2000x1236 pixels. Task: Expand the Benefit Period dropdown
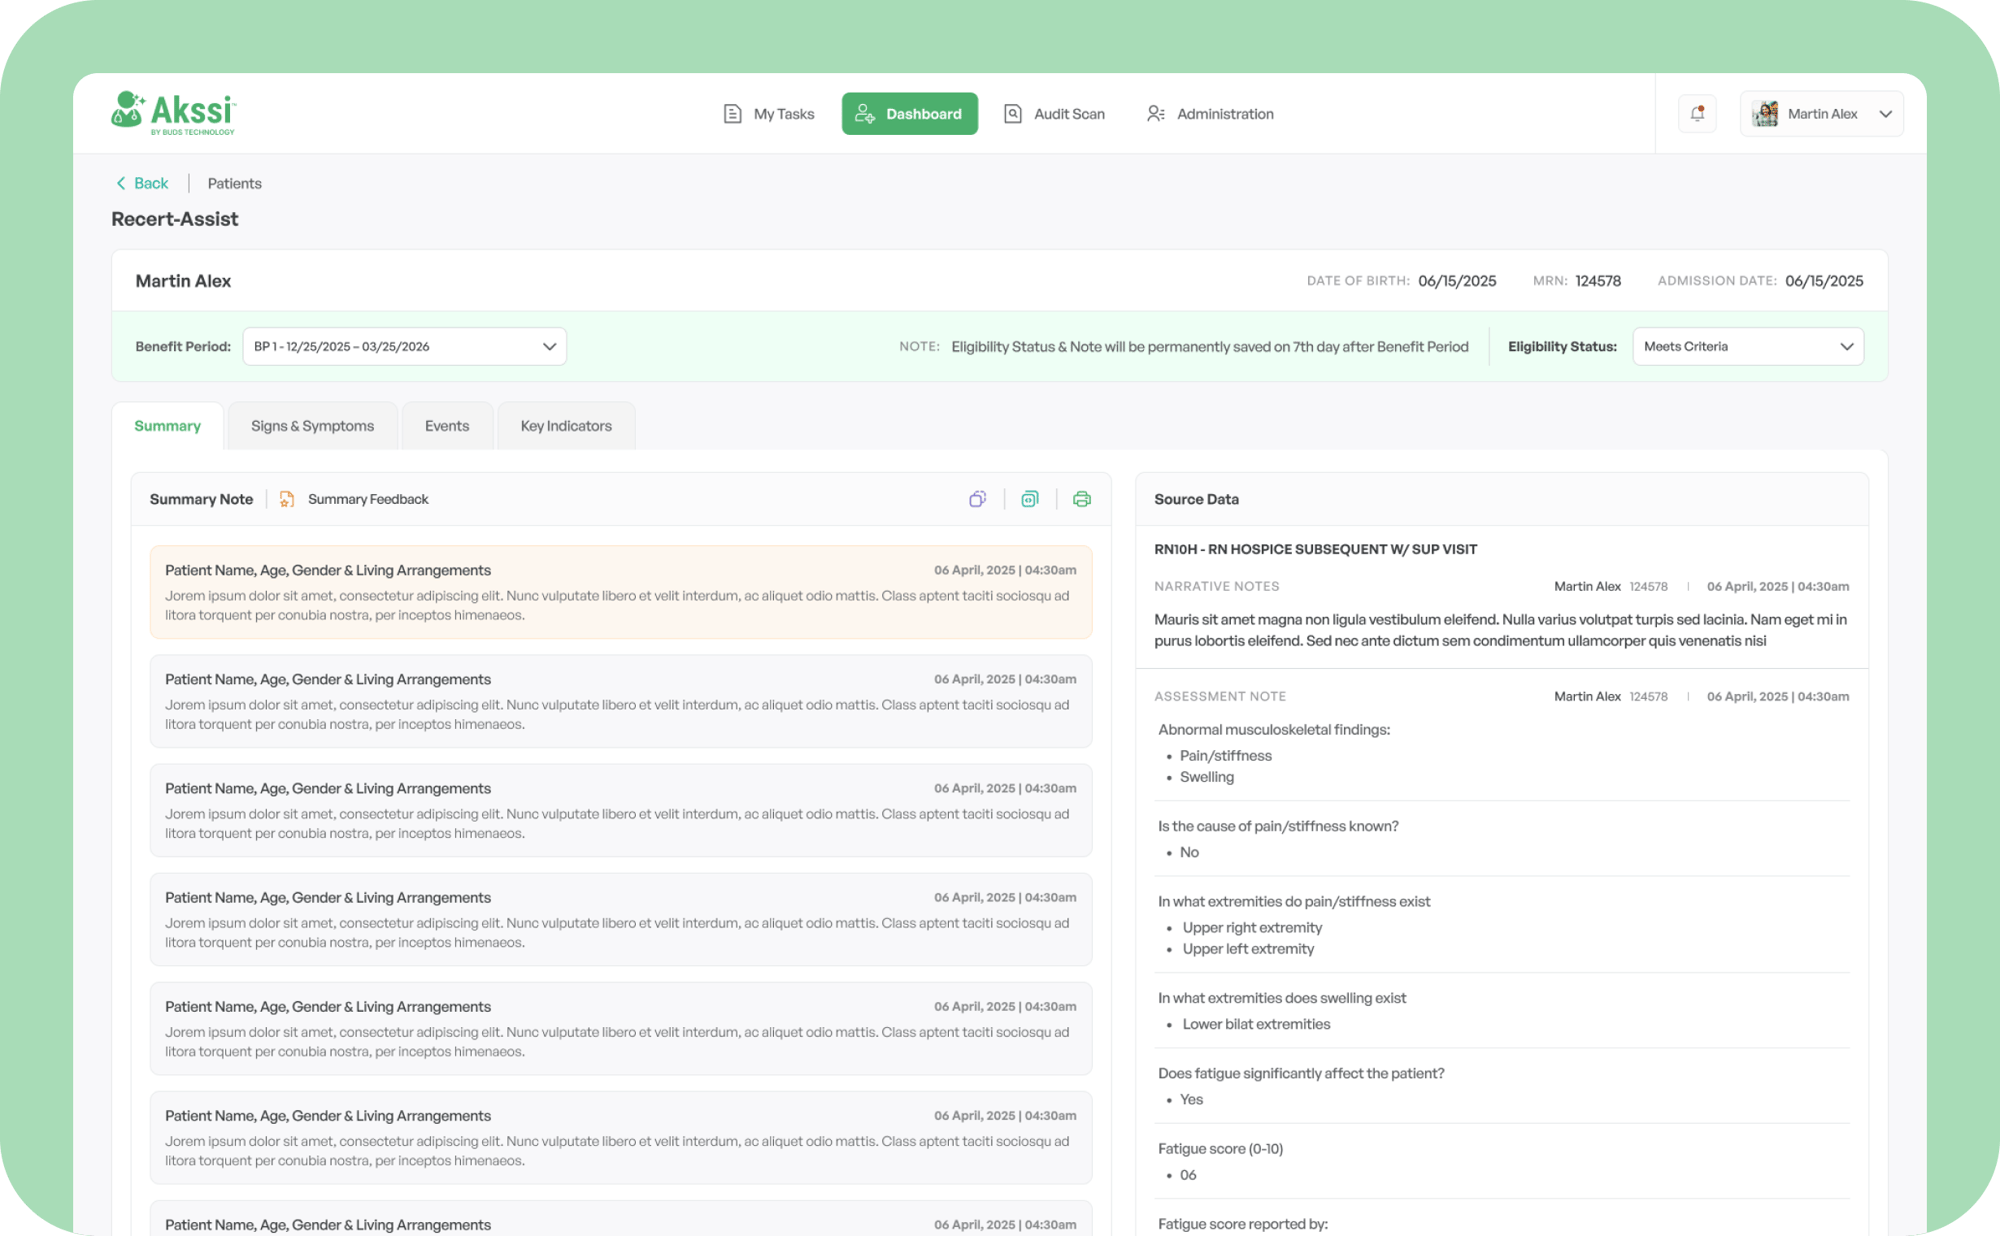(x=404, y=347)
